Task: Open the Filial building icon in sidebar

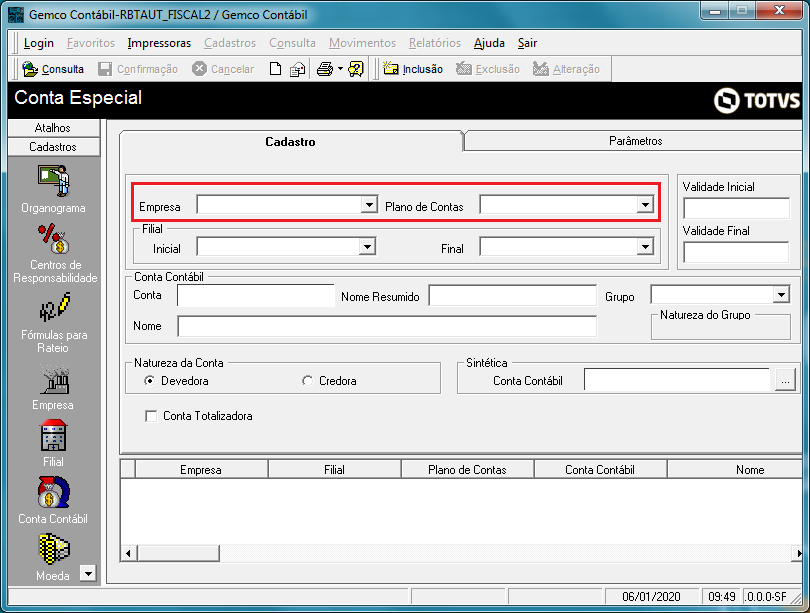Action: (53, 436)
